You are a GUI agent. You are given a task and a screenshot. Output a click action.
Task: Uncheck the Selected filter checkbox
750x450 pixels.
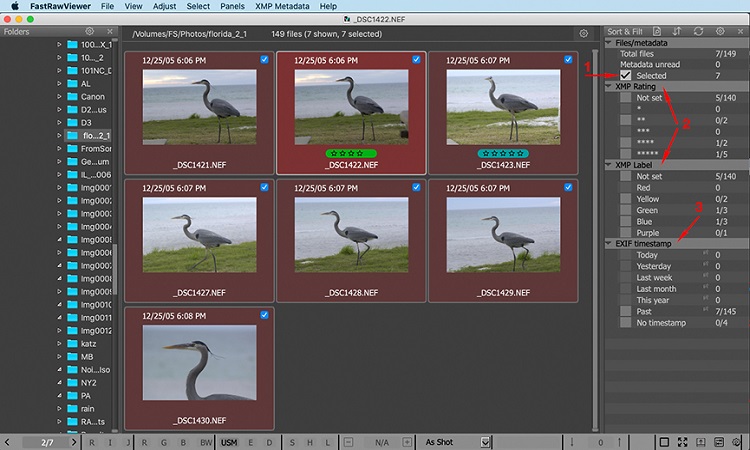(626, 76)
